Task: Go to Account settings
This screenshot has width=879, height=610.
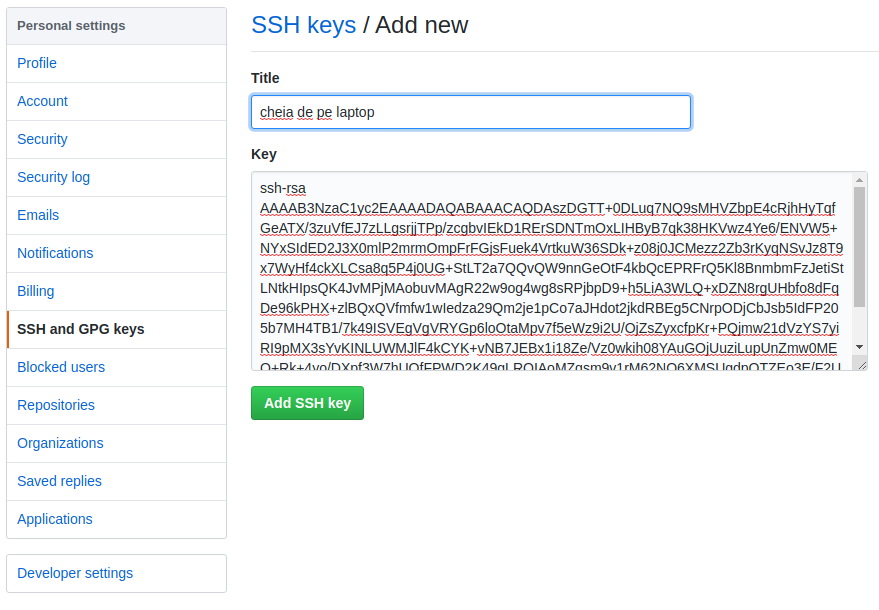Action: coord(43,101)
